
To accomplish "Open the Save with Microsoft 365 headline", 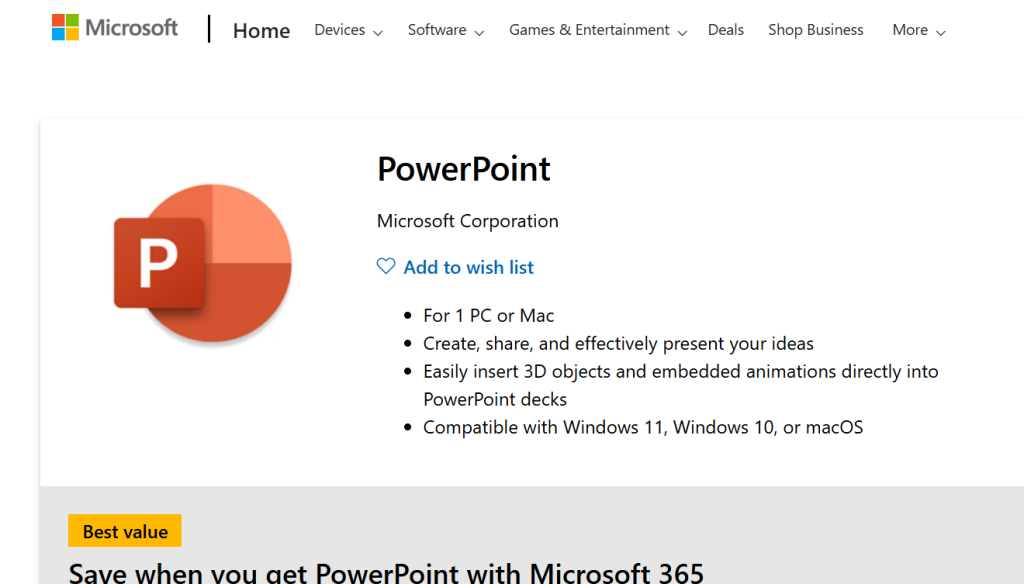I will [385, 571].
